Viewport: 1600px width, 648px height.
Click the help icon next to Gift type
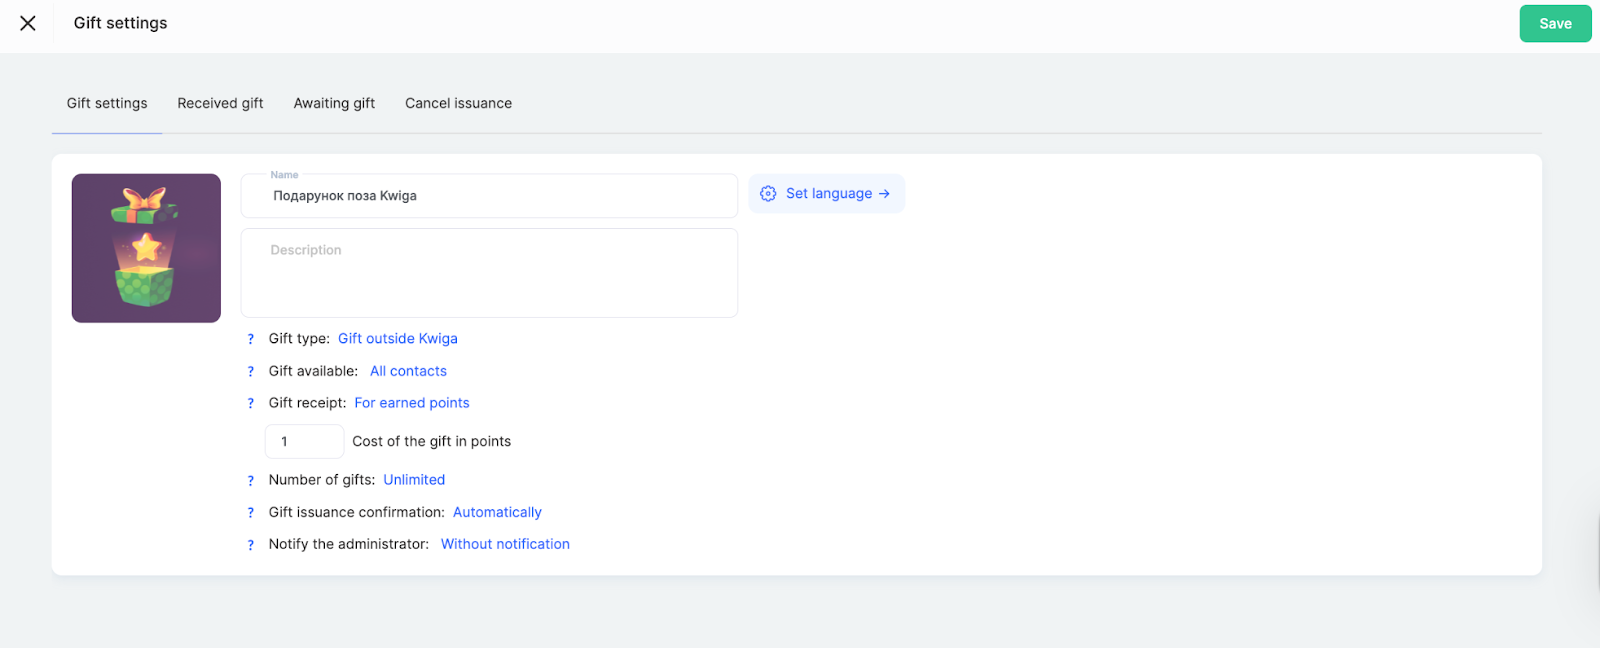point(251,339)
